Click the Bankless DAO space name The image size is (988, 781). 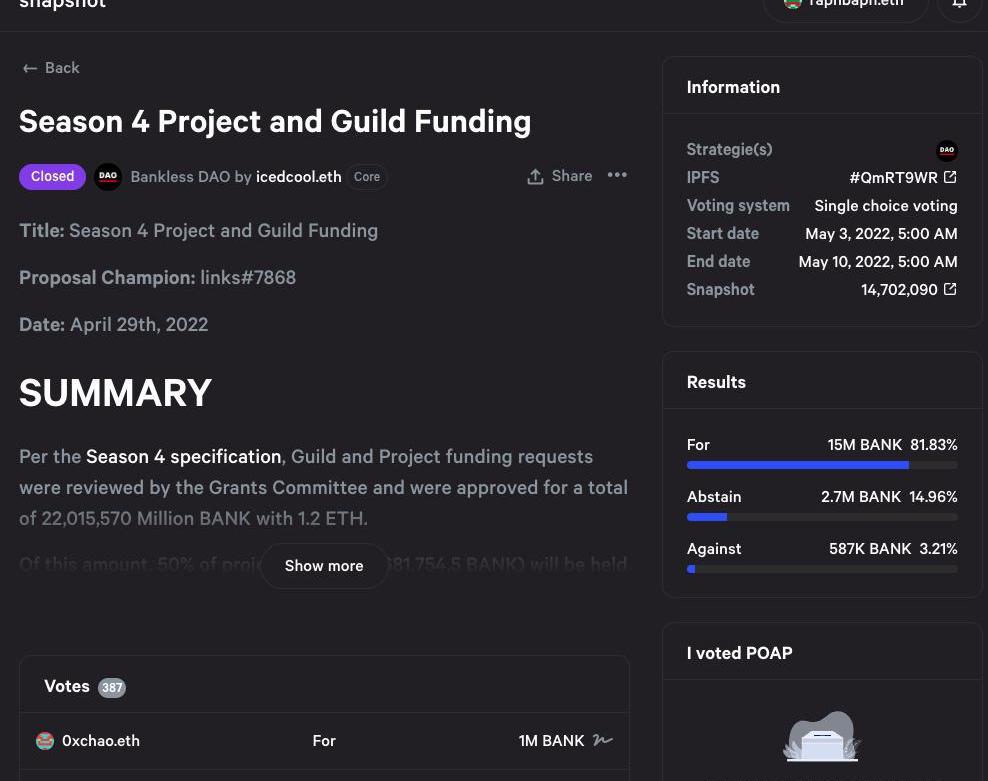coord(180,177)
